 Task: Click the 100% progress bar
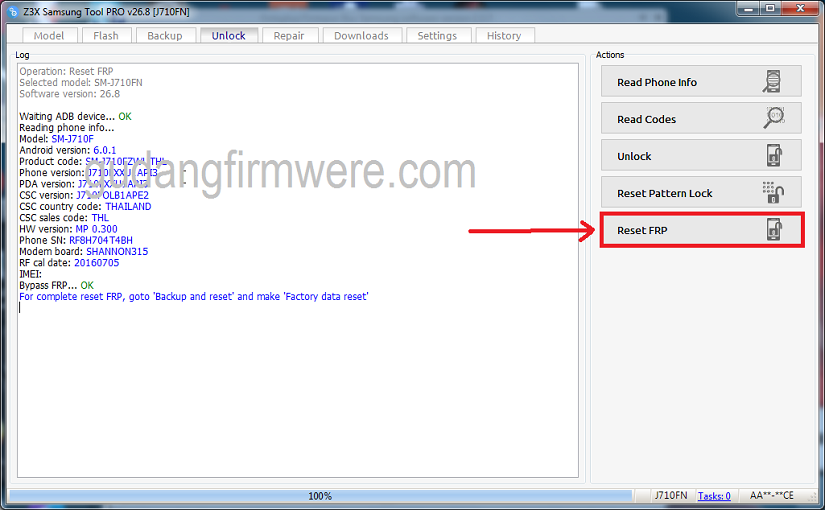click(320, 496)
